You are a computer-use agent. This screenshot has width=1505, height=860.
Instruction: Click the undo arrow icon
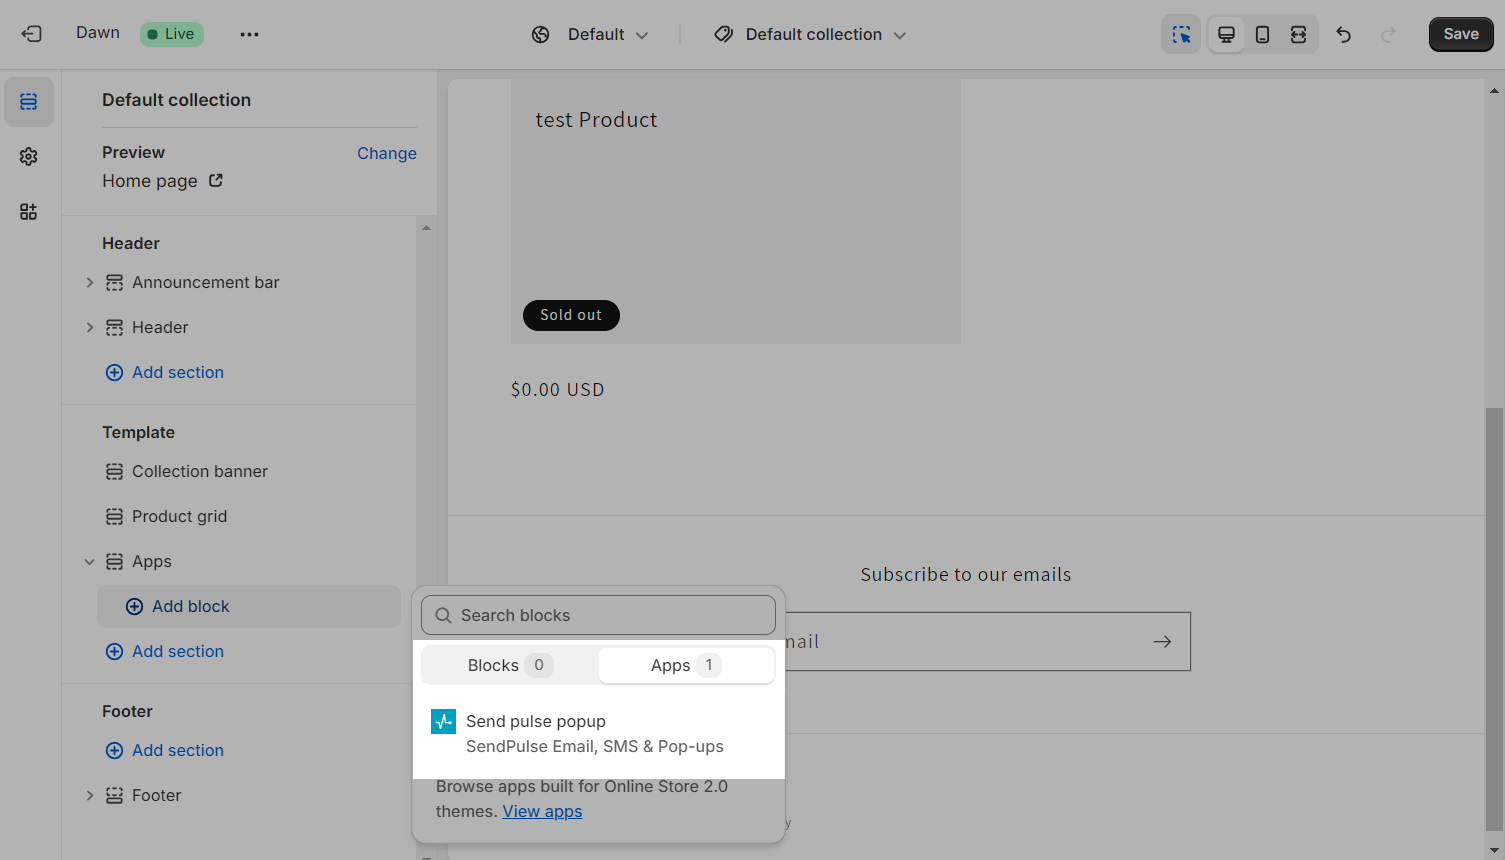1344,35
